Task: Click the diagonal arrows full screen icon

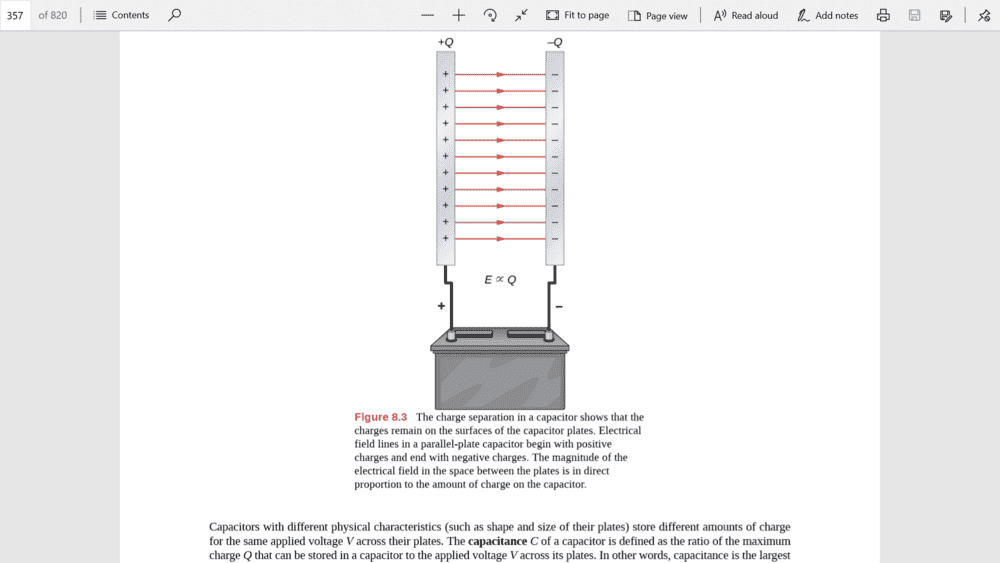Action: tap(522, 15)
